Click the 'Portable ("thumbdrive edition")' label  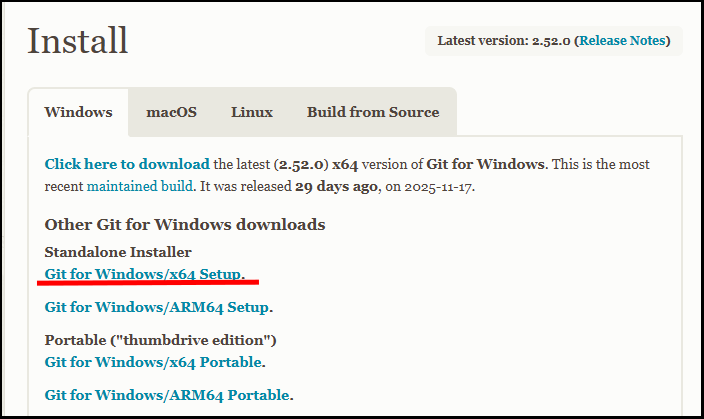161,340
